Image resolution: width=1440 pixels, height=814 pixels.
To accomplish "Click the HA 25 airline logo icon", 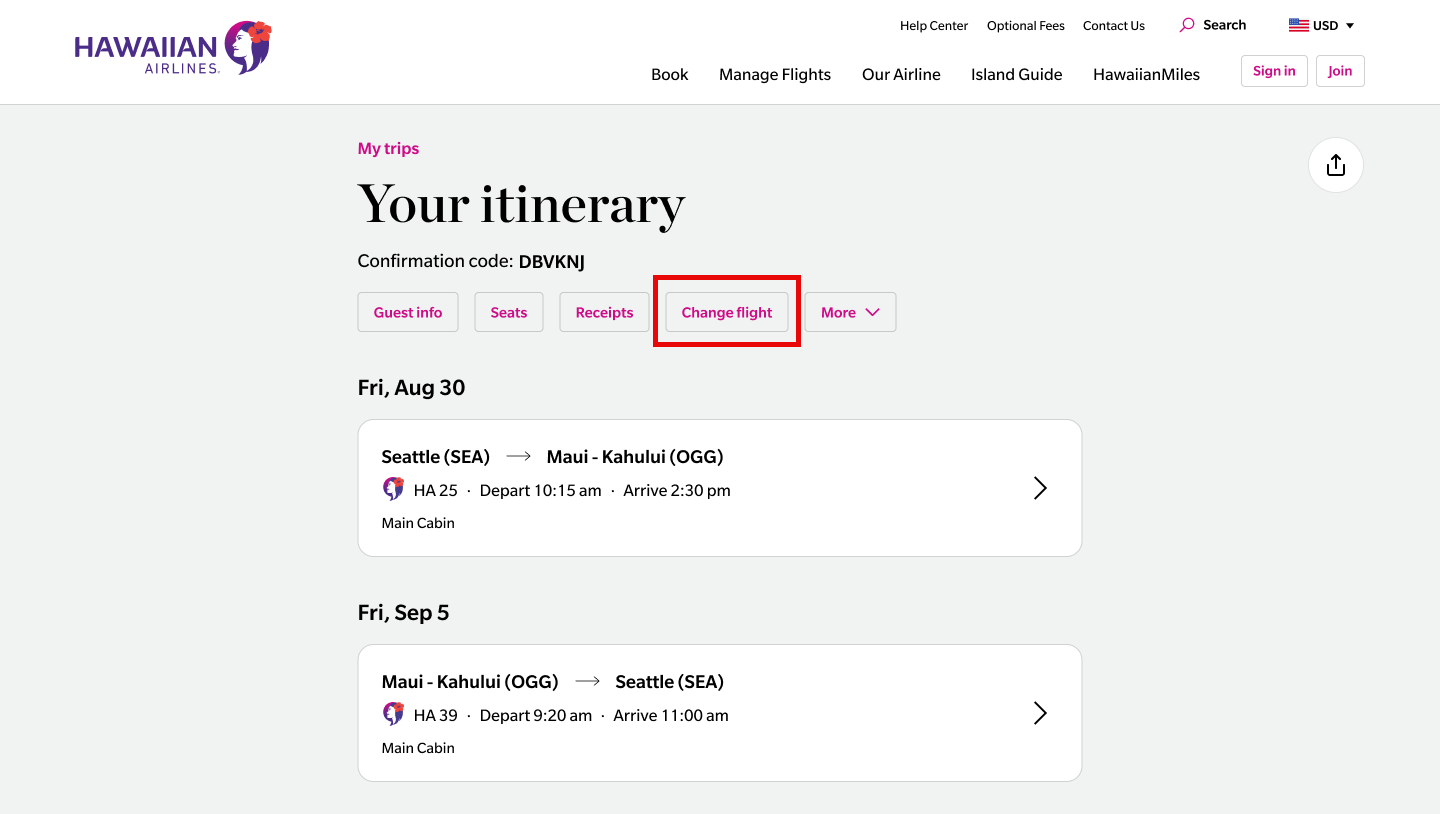I will tap(393, 489).
